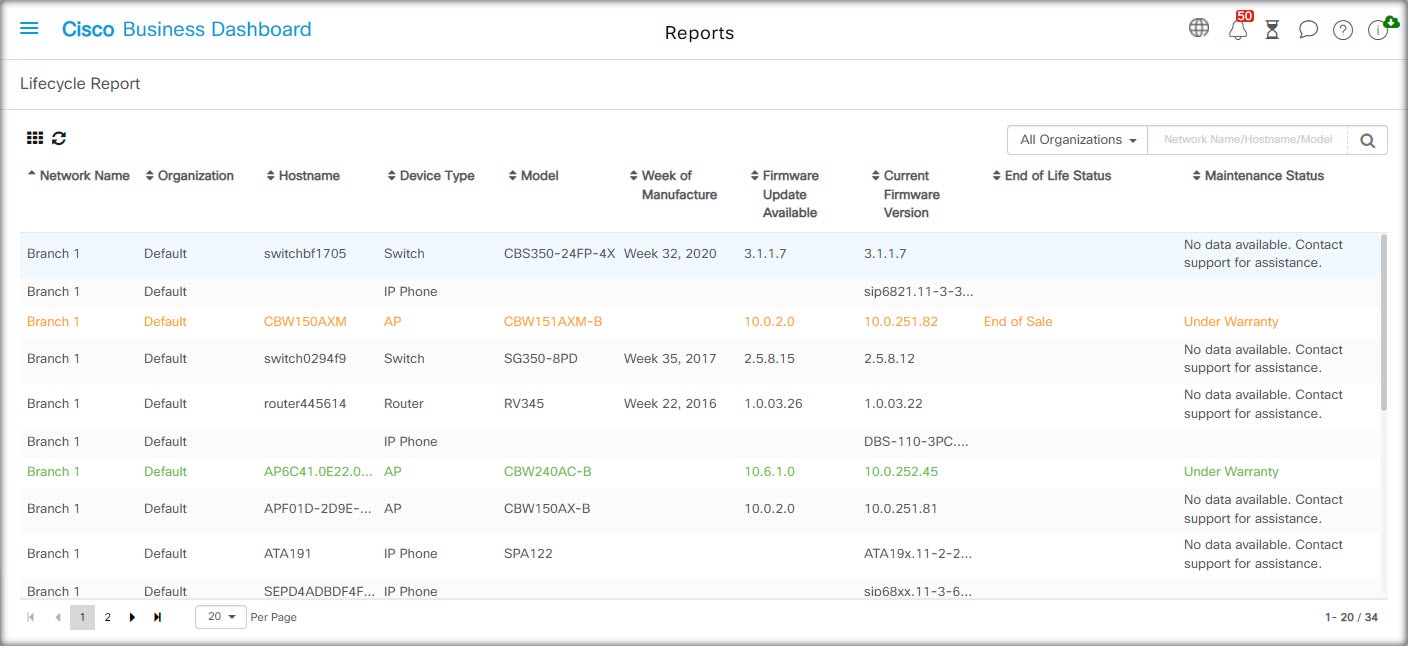Go to the previous page arrow
This screenshot has height=646, width=1408.
click(57, 617)
